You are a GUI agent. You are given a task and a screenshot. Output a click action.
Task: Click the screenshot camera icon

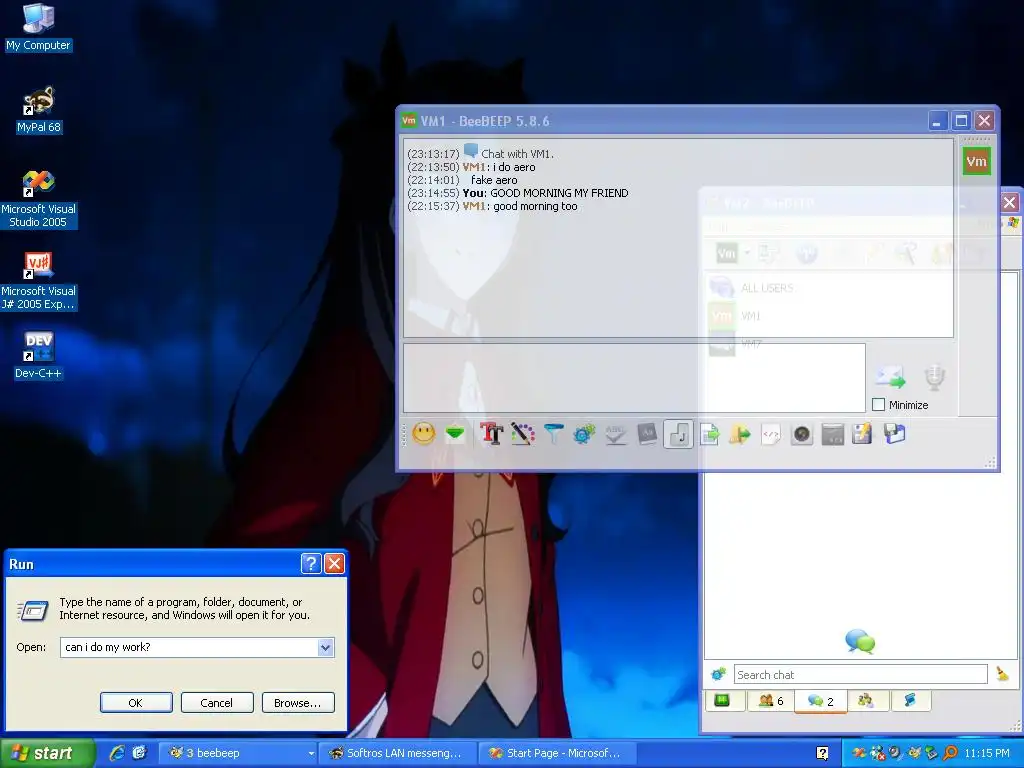pyautogui.click(x=802, y=434)
